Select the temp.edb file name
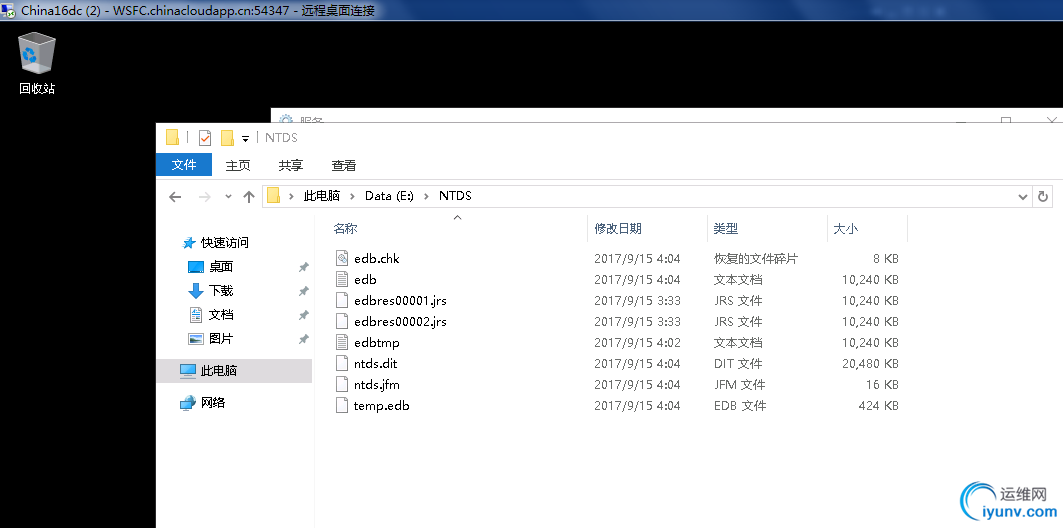 click(x=382, y=405)
